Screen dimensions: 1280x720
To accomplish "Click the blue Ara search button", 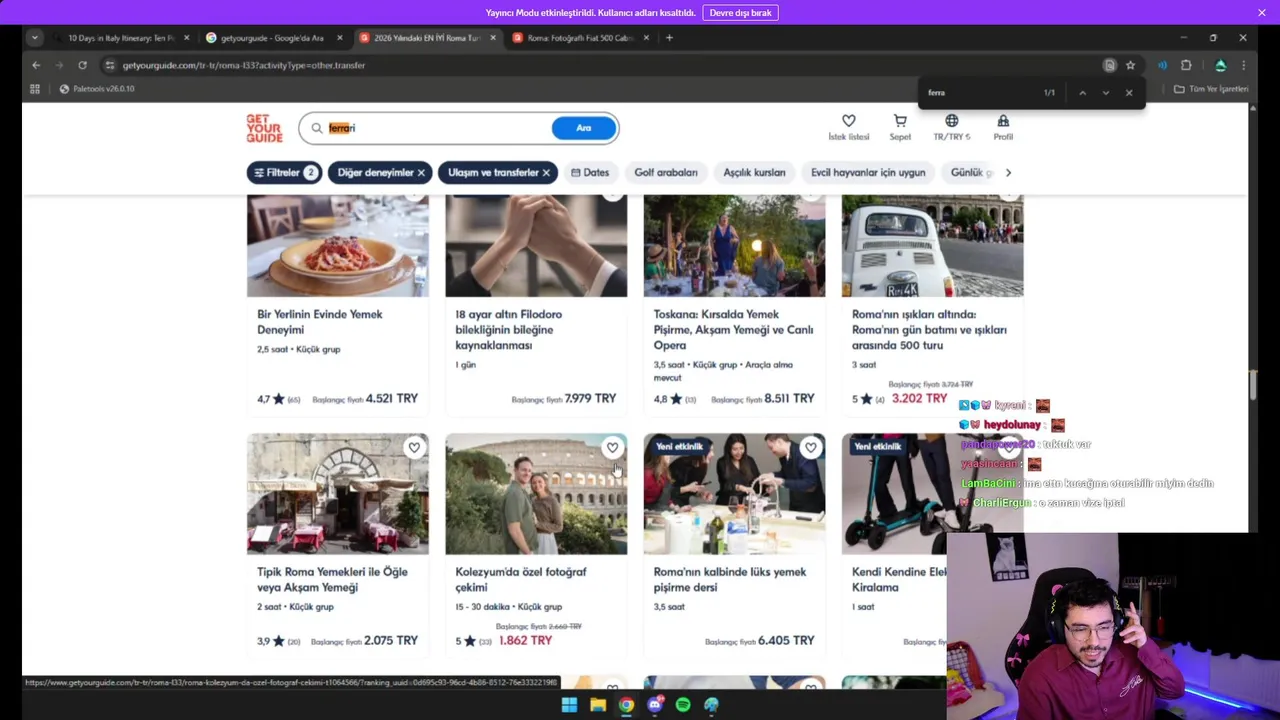I will coord(584,128).
